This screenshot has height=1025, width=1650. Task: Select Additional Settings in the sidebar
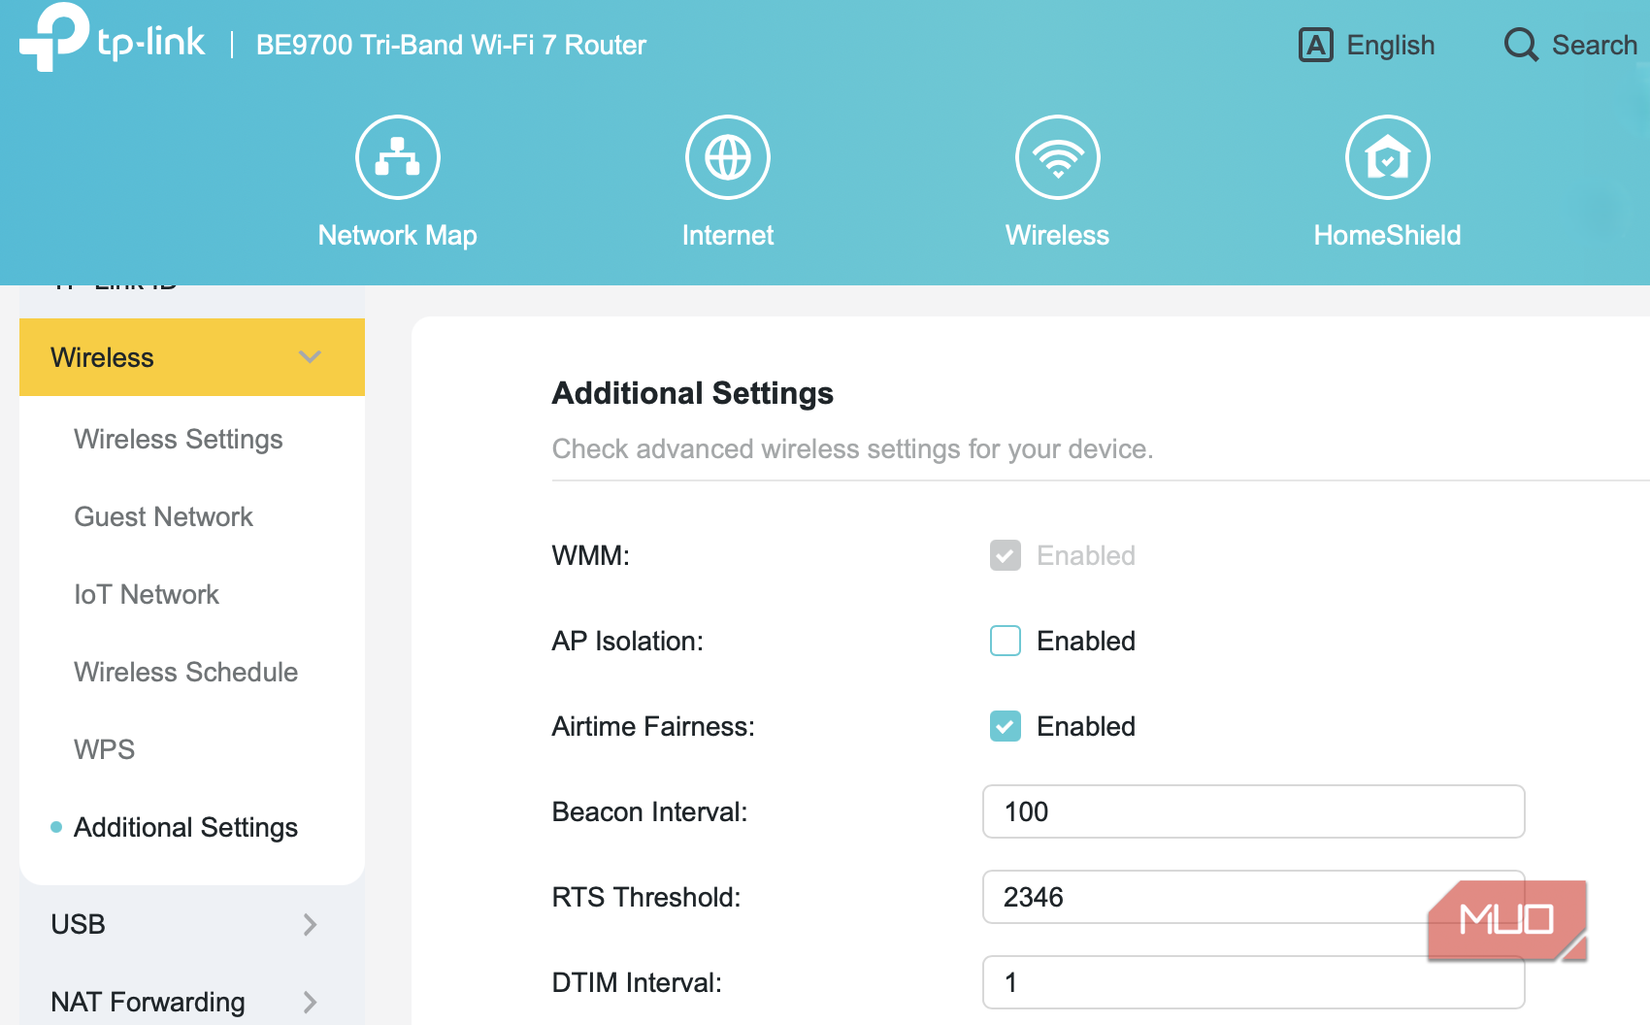pos(186,827)
